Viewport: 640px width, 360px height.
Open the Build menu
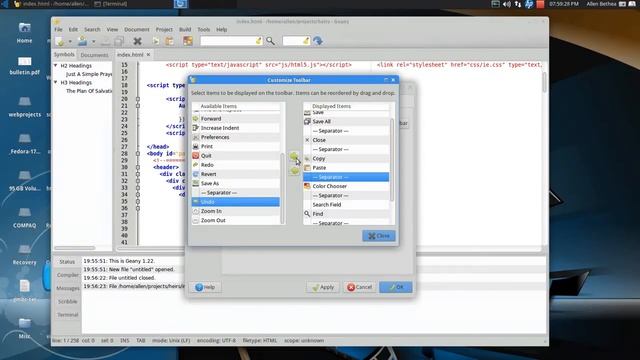(185, 29)
